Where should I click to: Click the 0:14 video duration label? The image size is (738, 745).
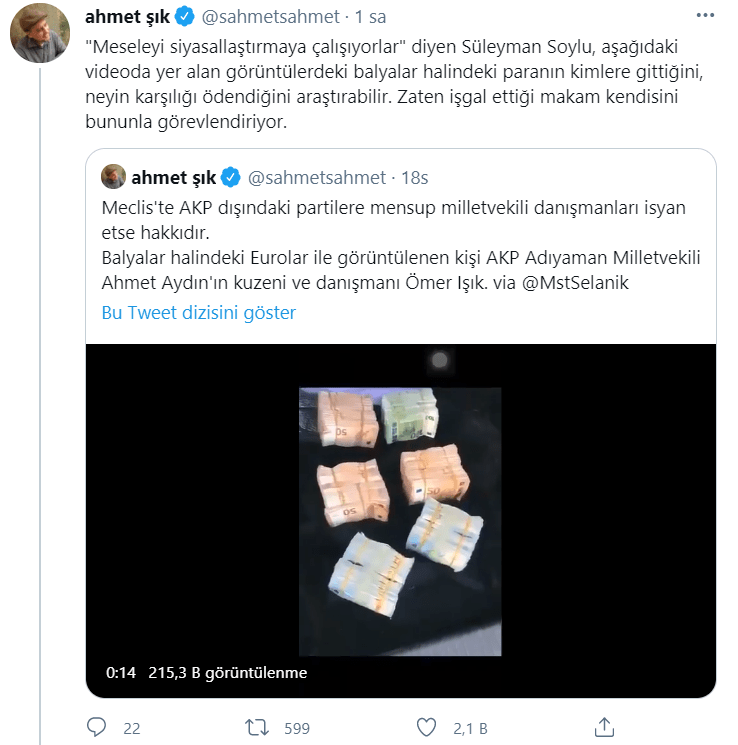[x=121, y=673]
